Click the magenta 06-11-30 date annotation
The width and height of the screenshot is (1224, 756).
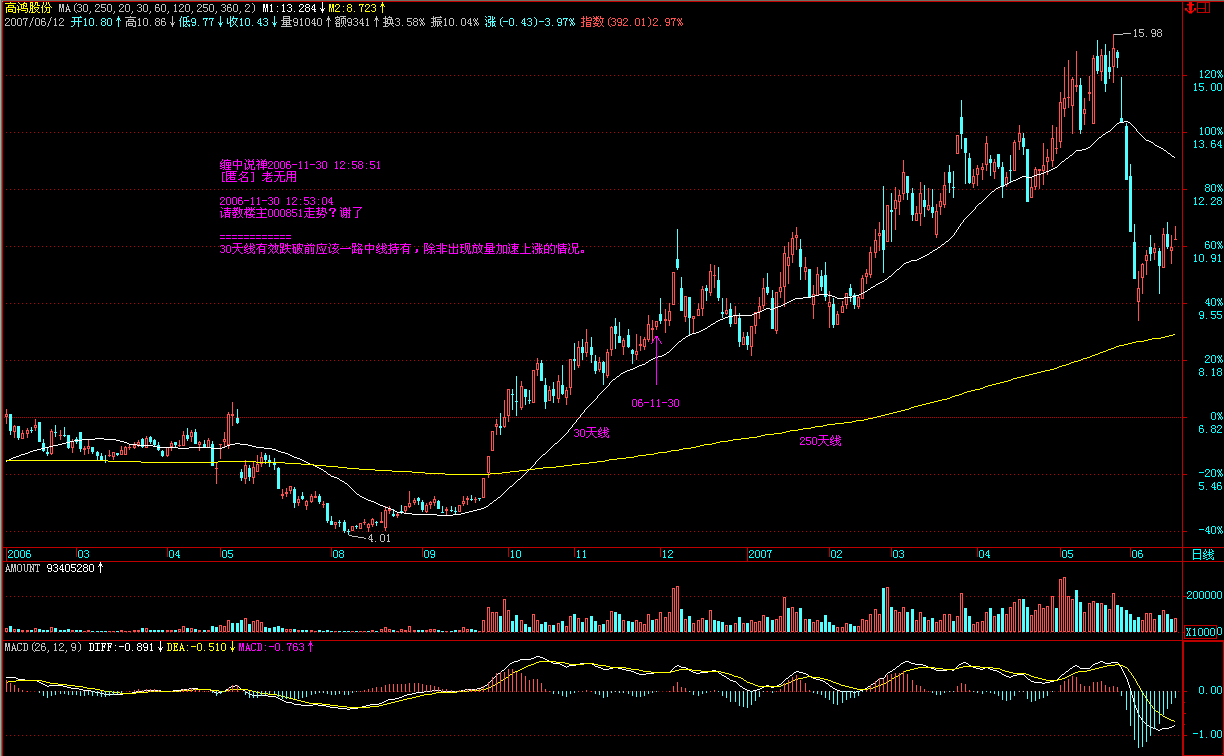pyautogui.click(x=656, y=403)
